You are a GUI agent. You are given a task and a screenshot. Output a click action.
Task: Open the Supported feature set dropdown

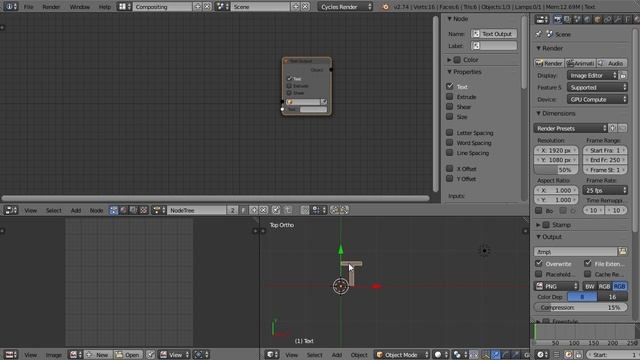point(597,87)
